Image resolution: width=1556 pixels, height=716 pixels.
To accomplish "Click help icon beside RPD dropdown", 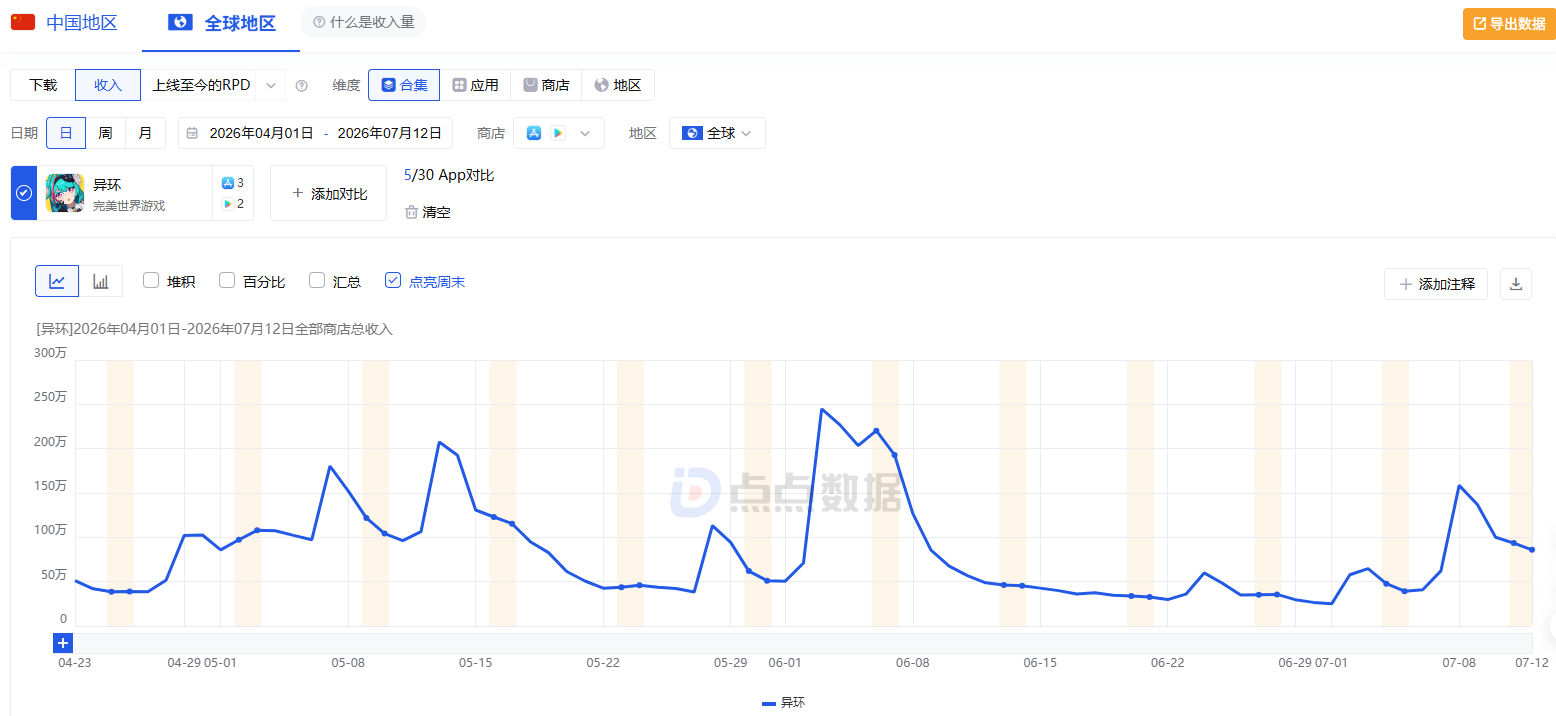I will pyautogui.click(x=301, y=86).
